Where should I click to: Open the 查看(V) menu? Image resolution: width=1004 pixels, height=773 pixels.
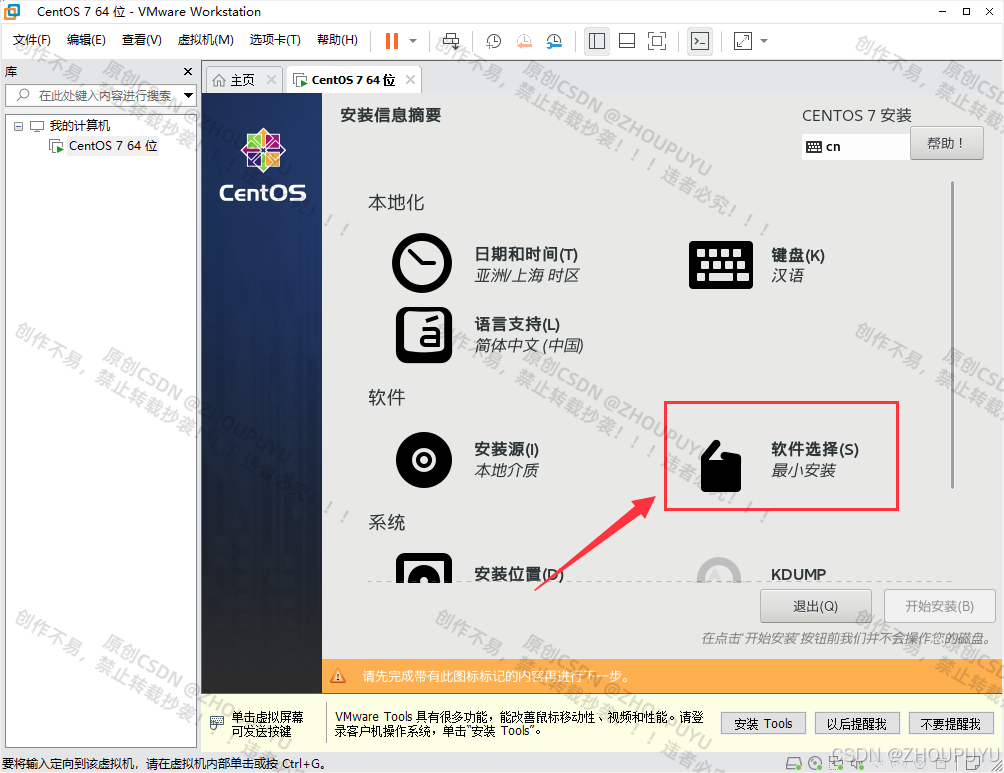[x=142, y=40]
